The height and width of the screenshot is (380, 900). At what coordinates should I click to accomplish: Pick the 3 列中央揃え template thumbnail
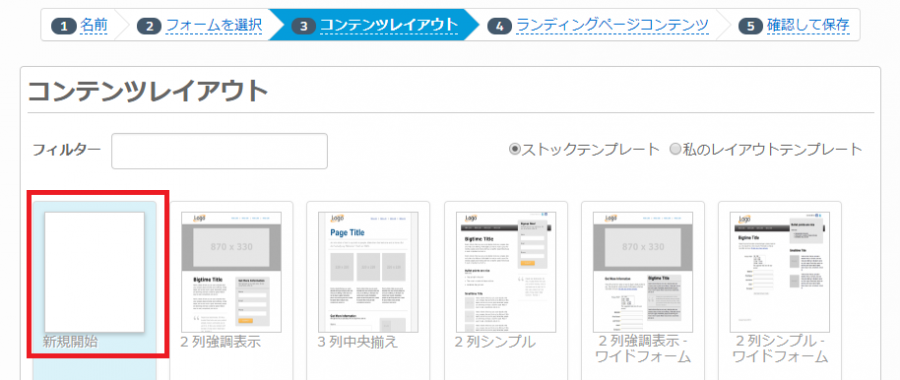click(368, 272)
